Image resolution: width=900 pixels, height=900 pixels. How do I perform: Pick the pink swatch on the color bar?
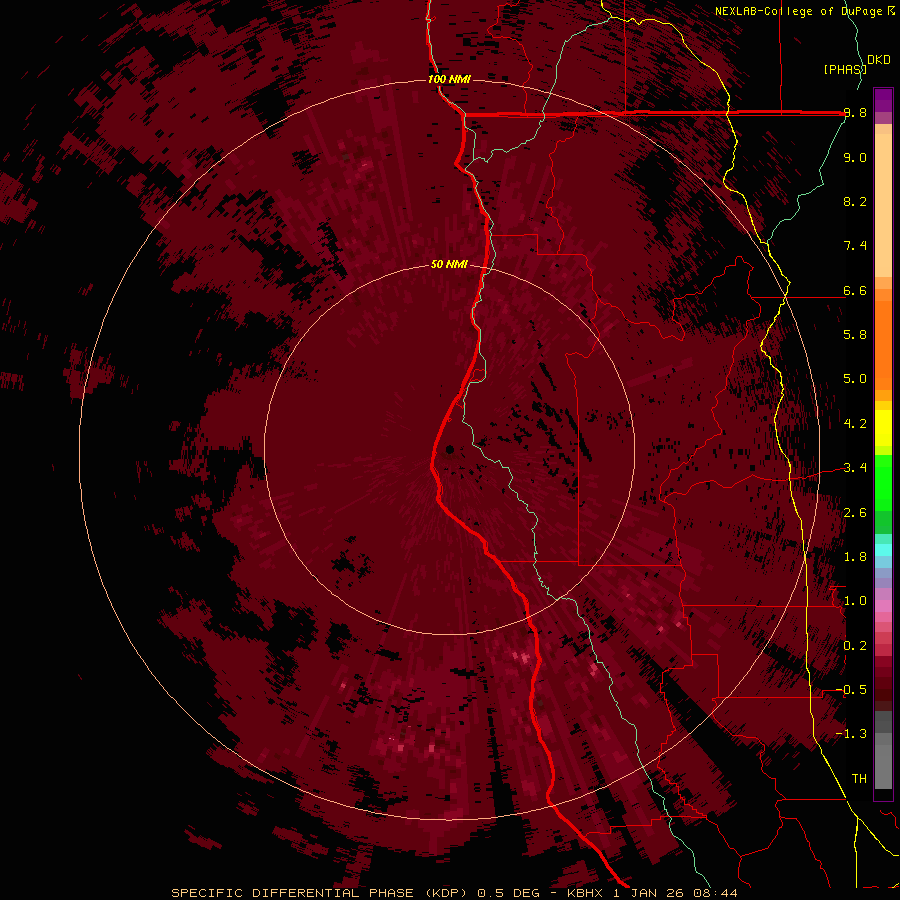pyautogui.click(x=883, y=606)
